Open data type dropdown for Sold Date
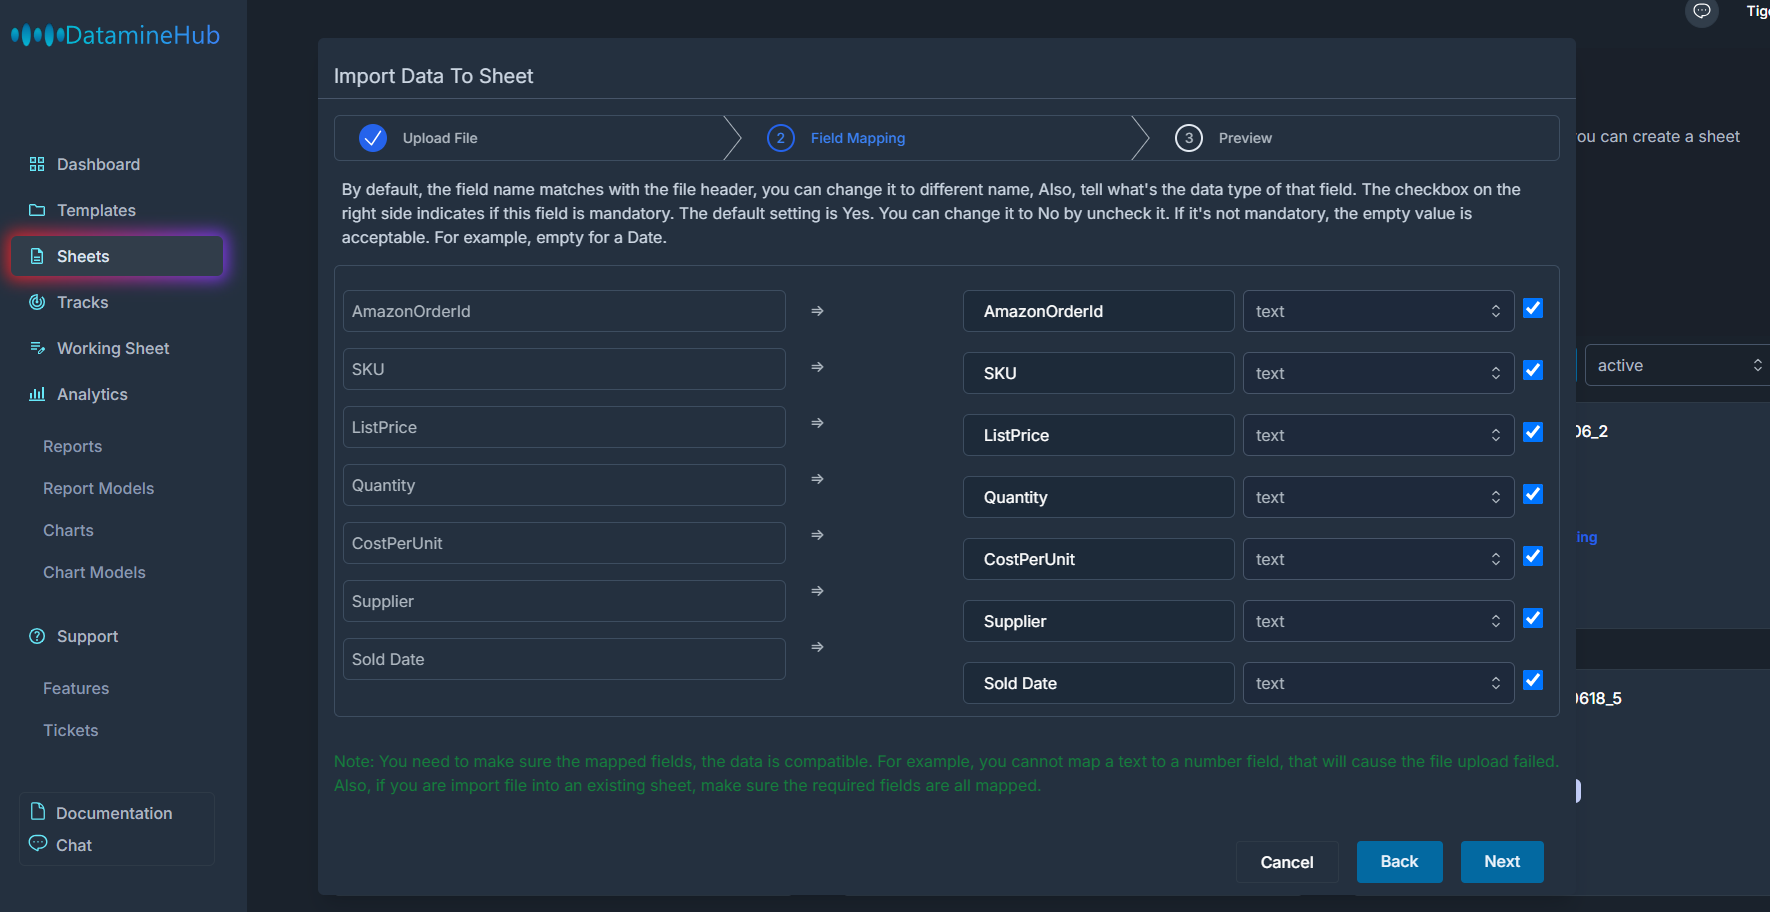1770x912 pixels. click(x=1378, y=683)
